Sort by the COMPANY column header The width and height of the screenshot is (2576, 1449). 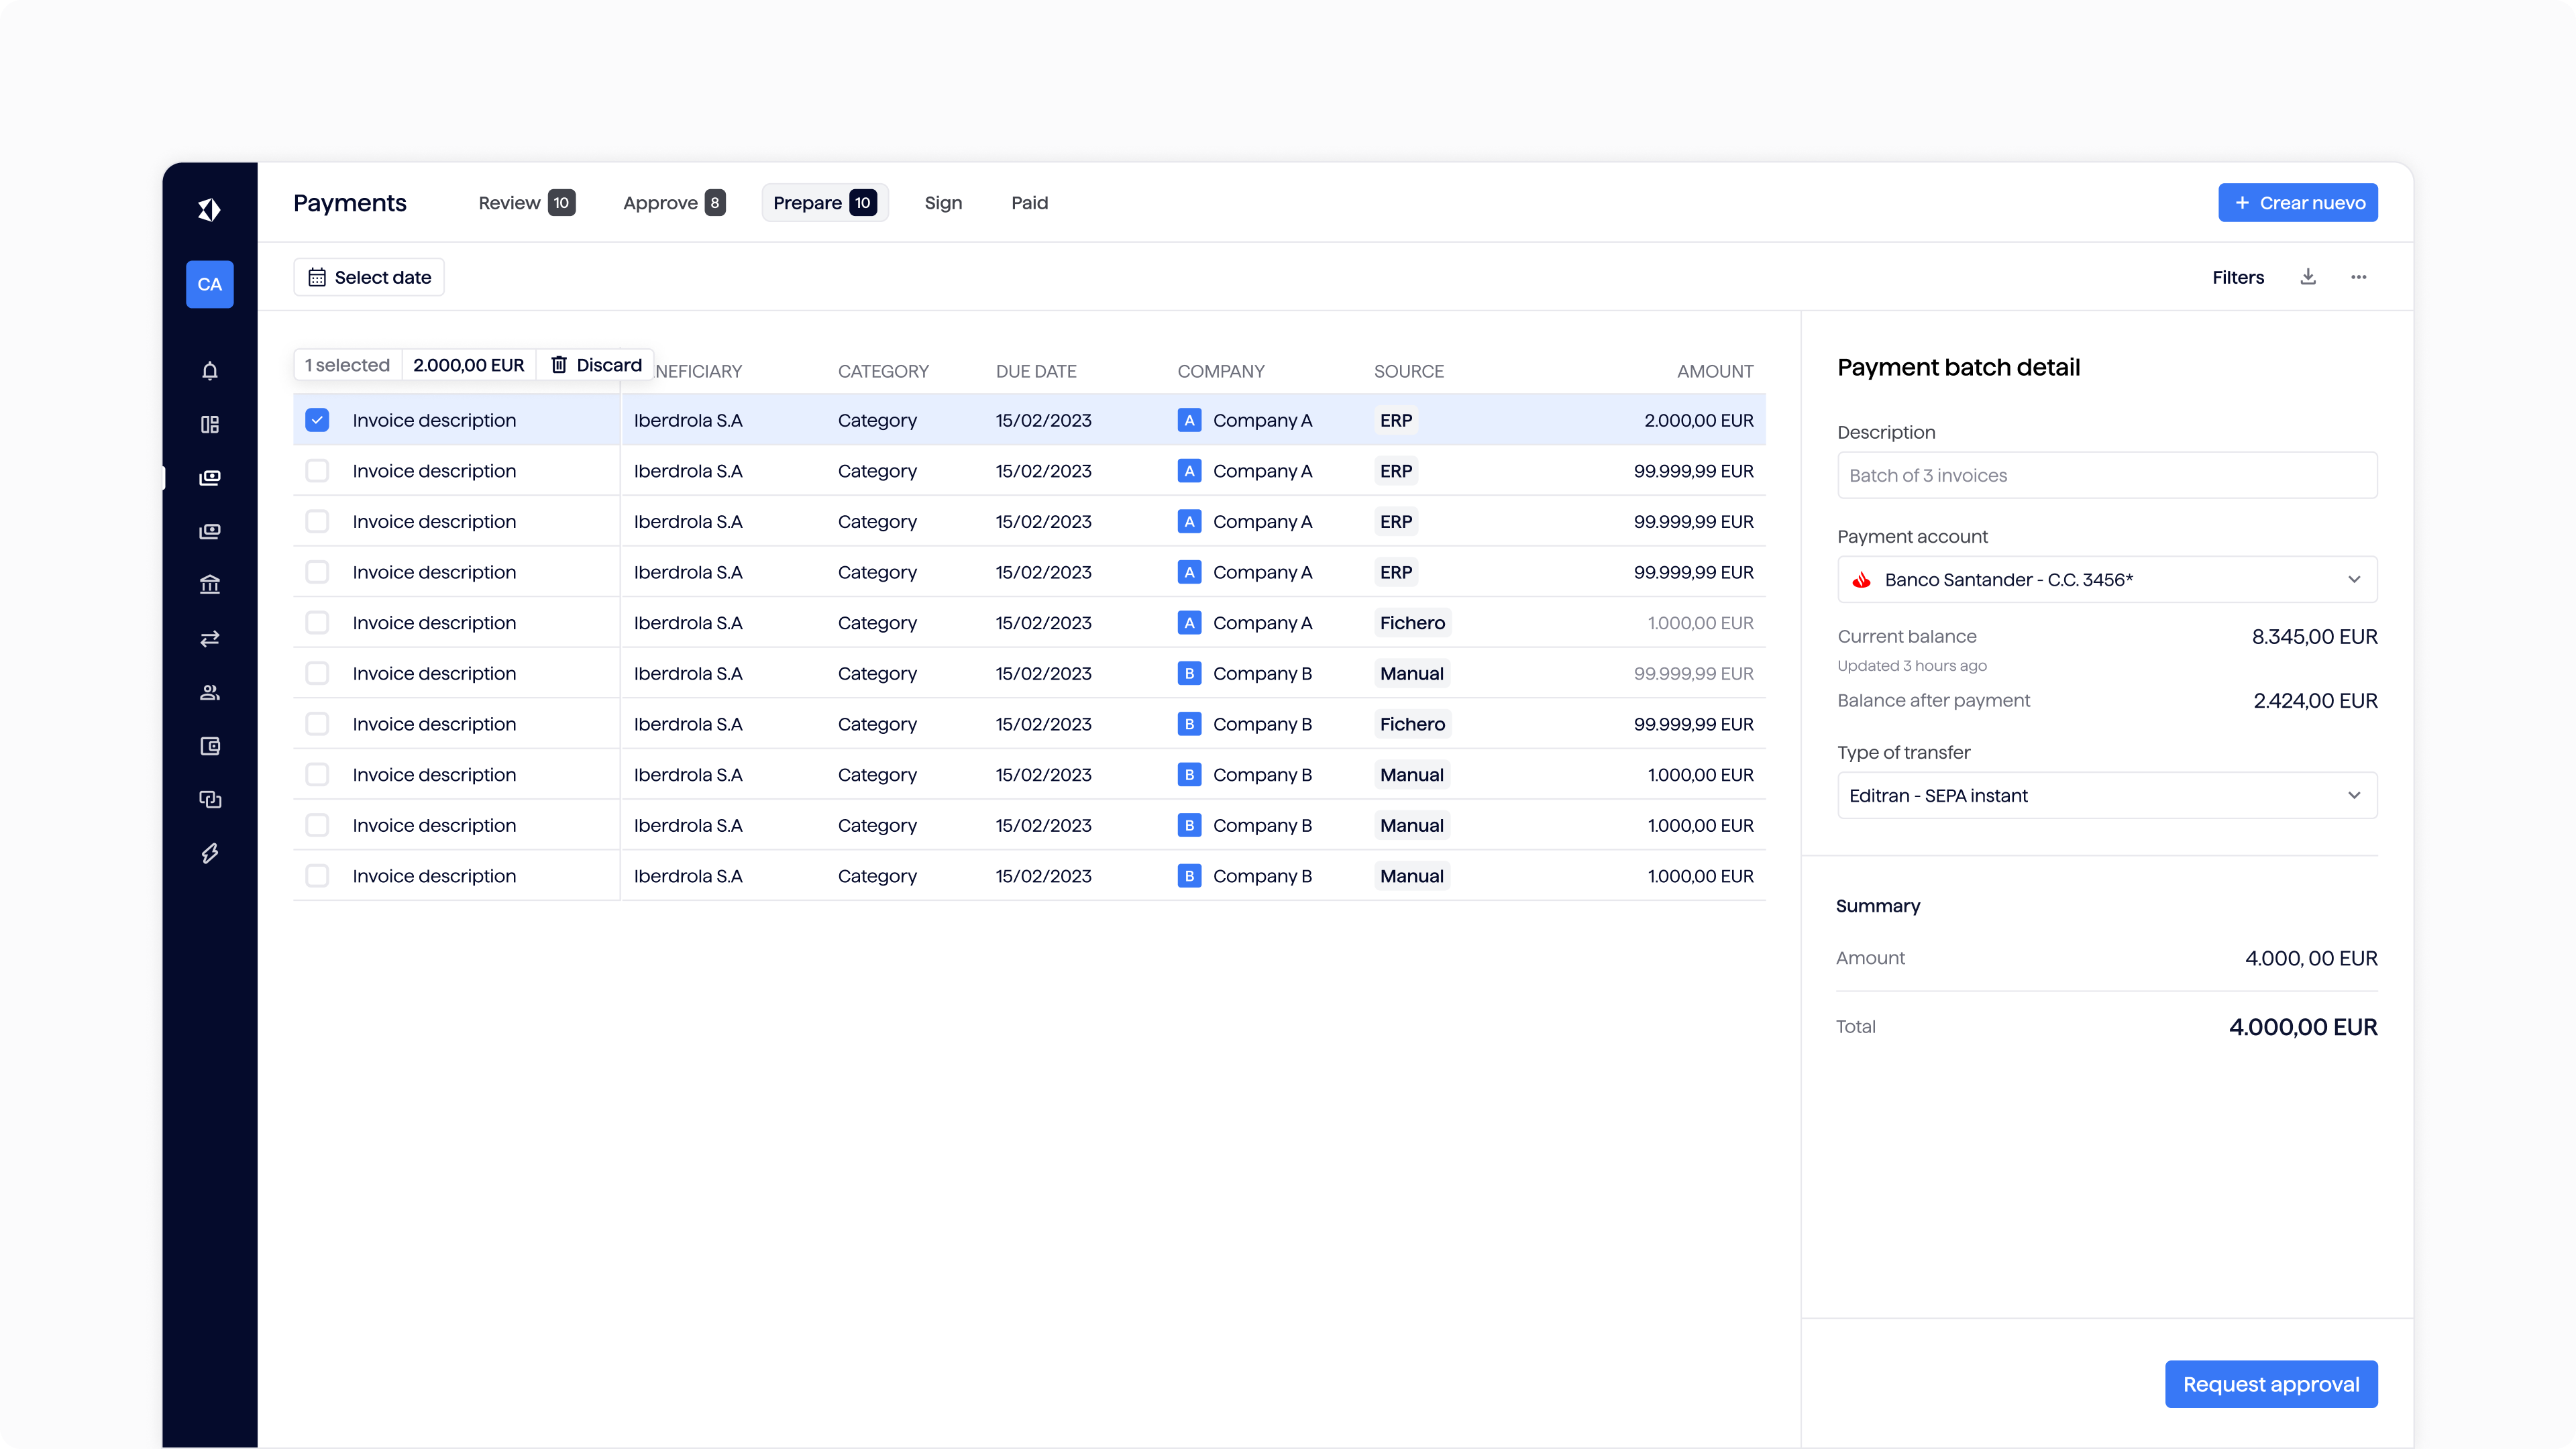click(x=1221, y=371)
